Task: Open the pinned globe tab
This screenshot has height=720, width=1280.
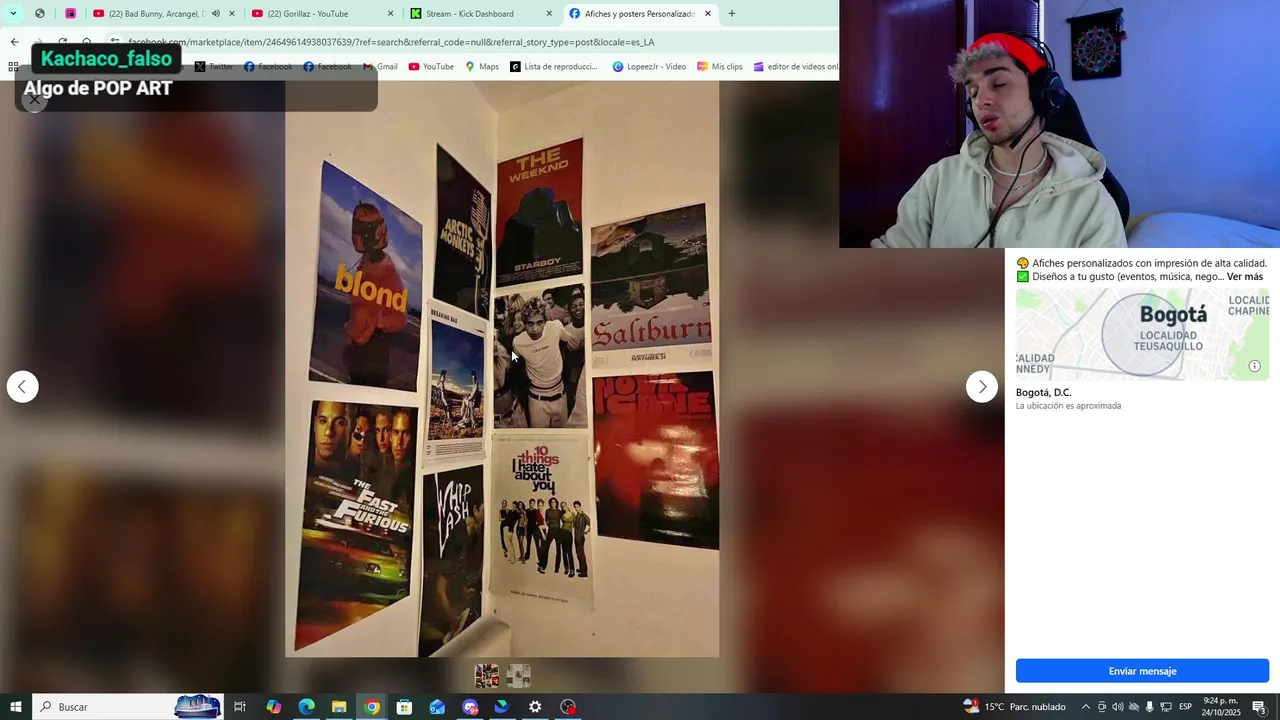Action: click(40, 14)
